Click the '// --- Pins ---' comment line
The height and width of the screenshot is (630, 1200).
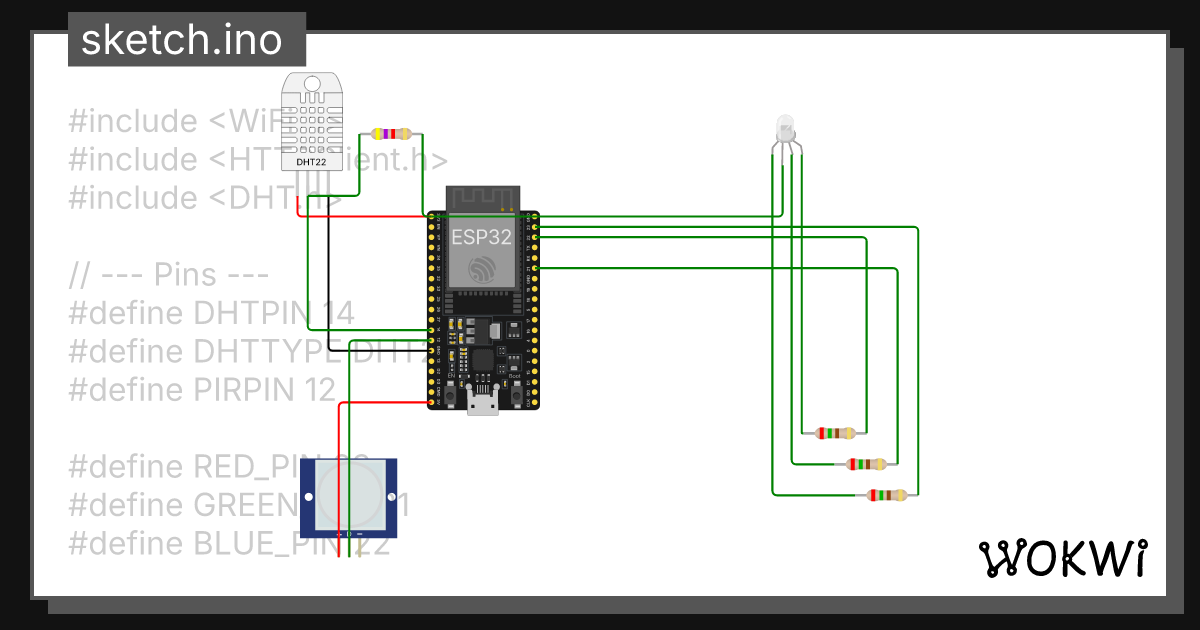169,275
